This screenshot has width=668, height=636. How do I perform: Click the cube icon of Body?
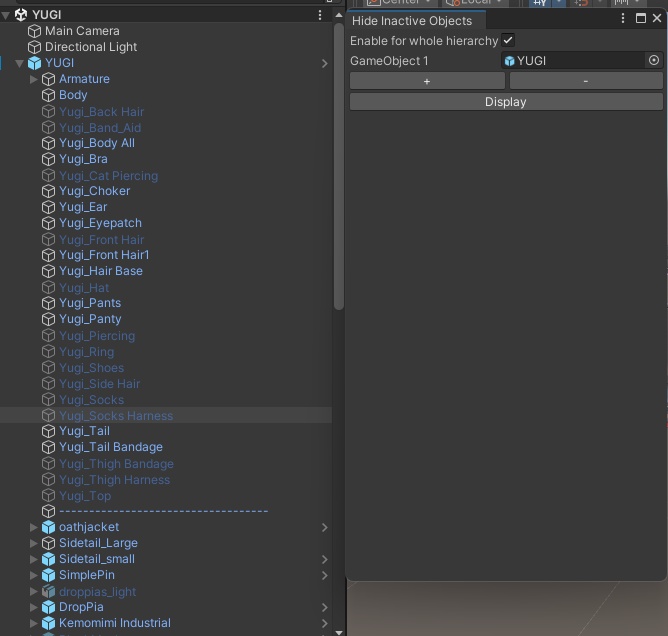[x=48, y=95]
